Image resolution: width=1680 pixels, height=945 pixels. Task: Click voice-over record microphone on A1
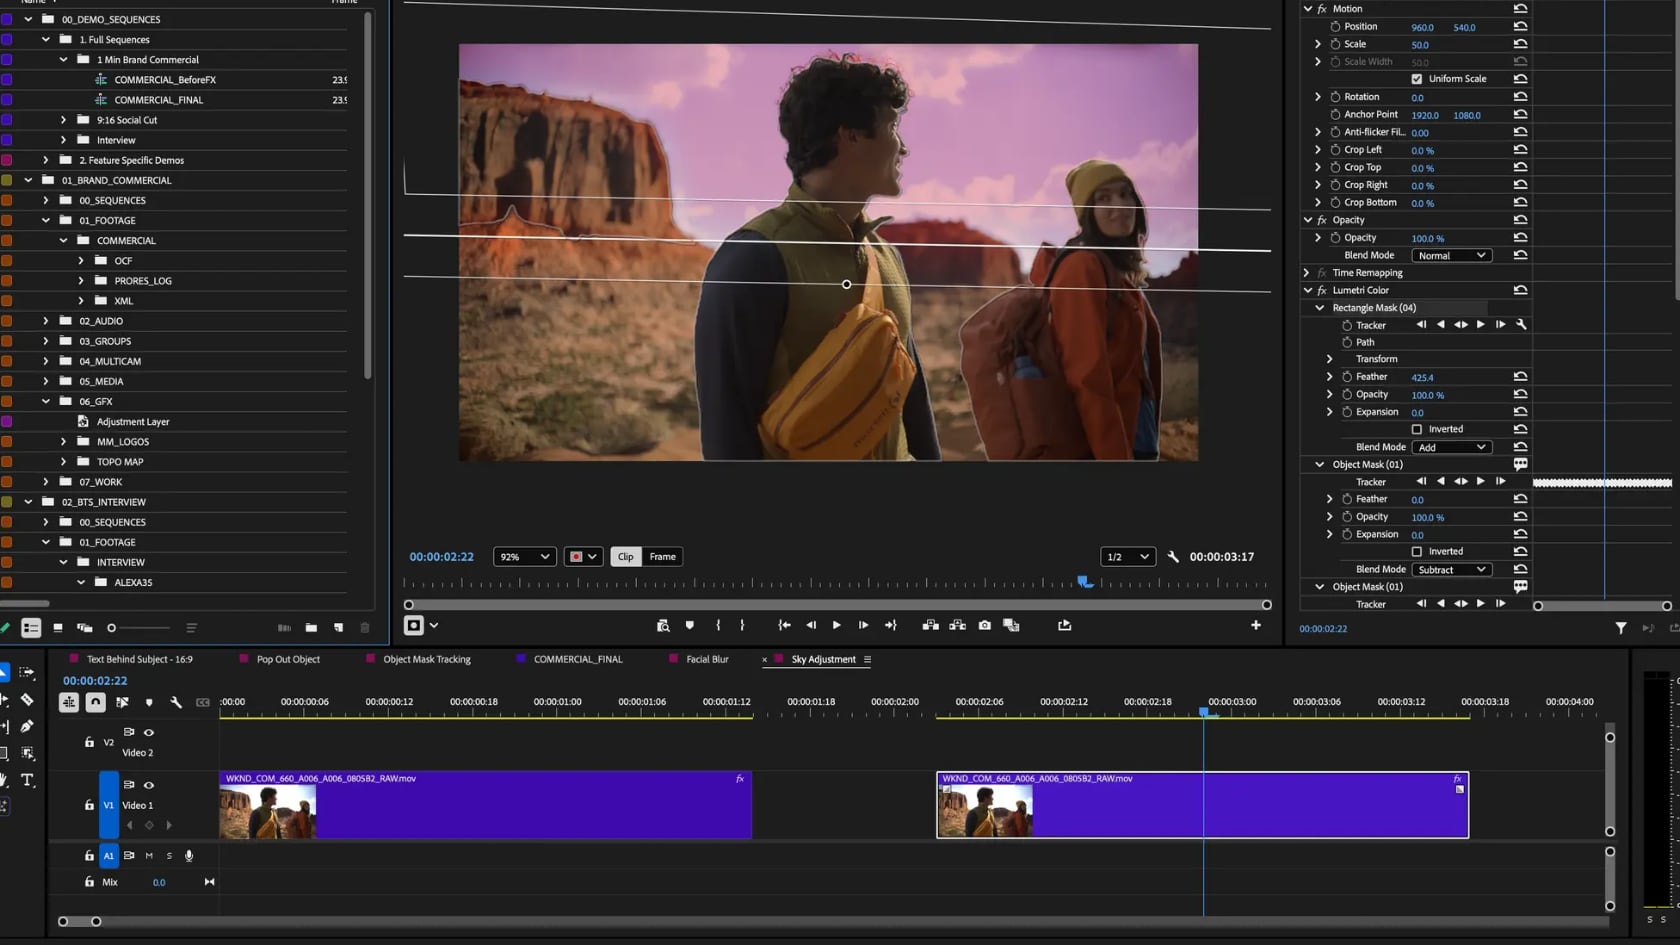tap(189, 856)
